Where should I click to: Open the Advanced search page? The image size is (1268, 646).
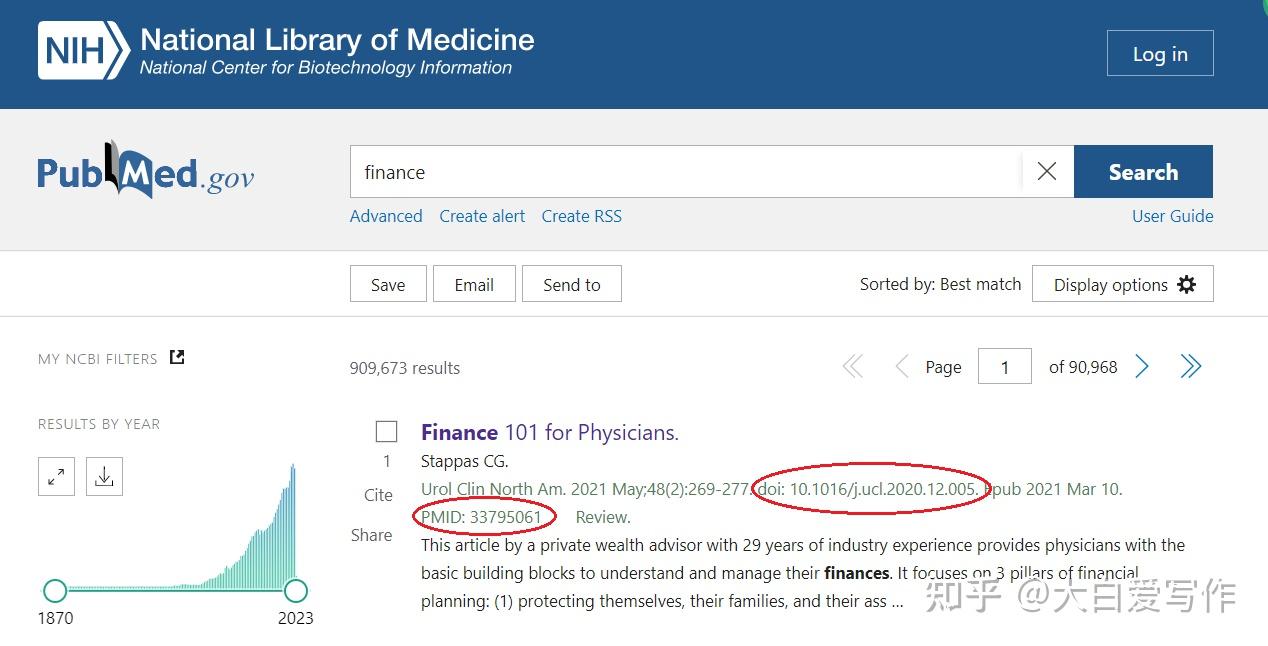(x=386, y=216)
